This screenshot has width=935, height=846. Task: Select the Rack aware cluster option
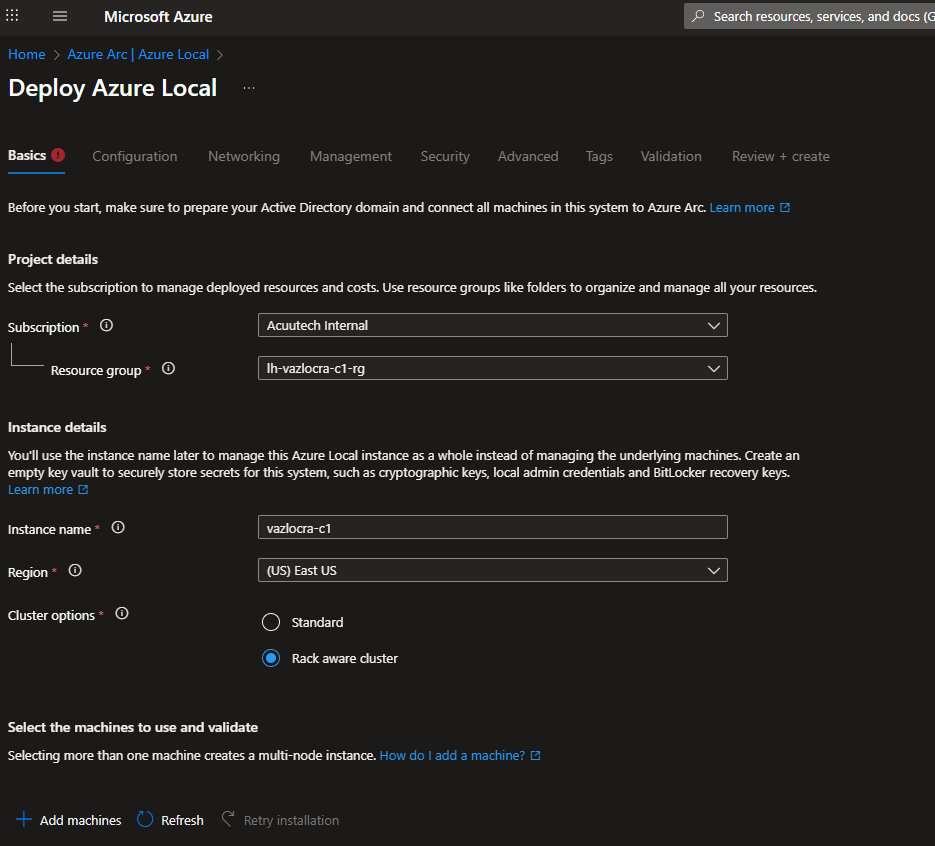pos(271,658)
